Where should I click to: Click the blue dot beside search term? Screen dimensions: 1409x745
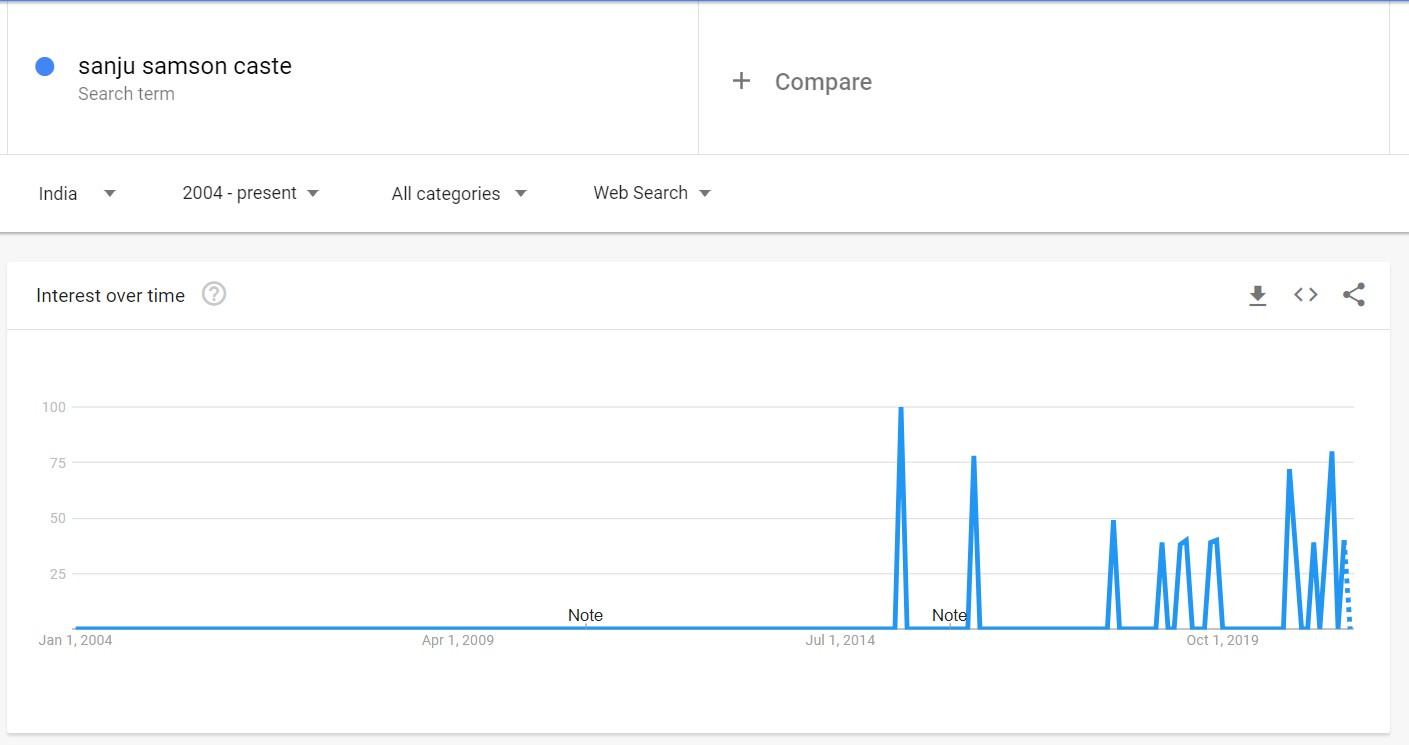(x=44, y=67)
